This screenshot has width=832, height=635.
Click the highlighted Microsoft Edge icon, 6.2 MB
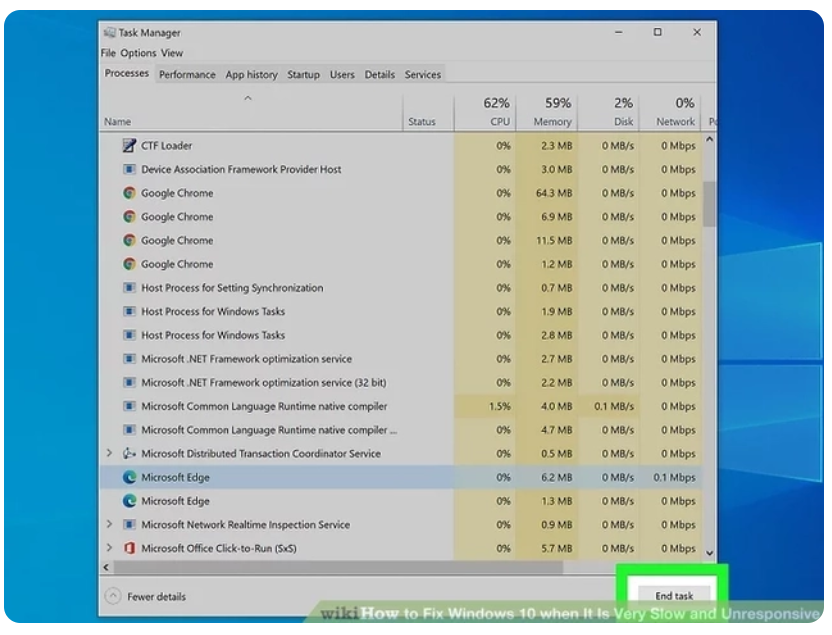pyautogui.click(x=129, y=477)
